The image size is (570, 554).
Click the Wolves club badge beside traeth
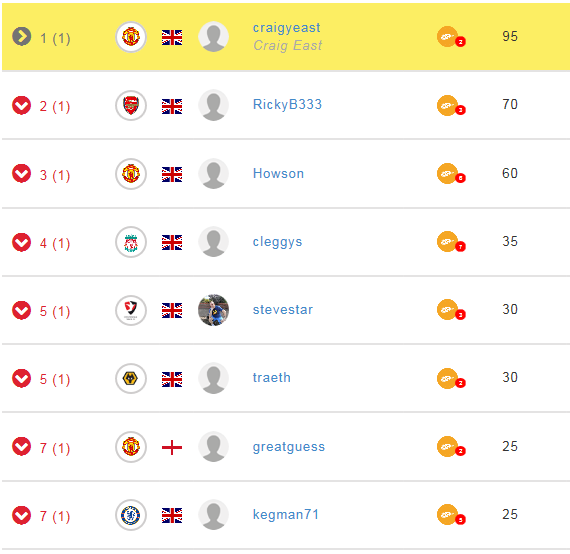(x=131, y=378)
